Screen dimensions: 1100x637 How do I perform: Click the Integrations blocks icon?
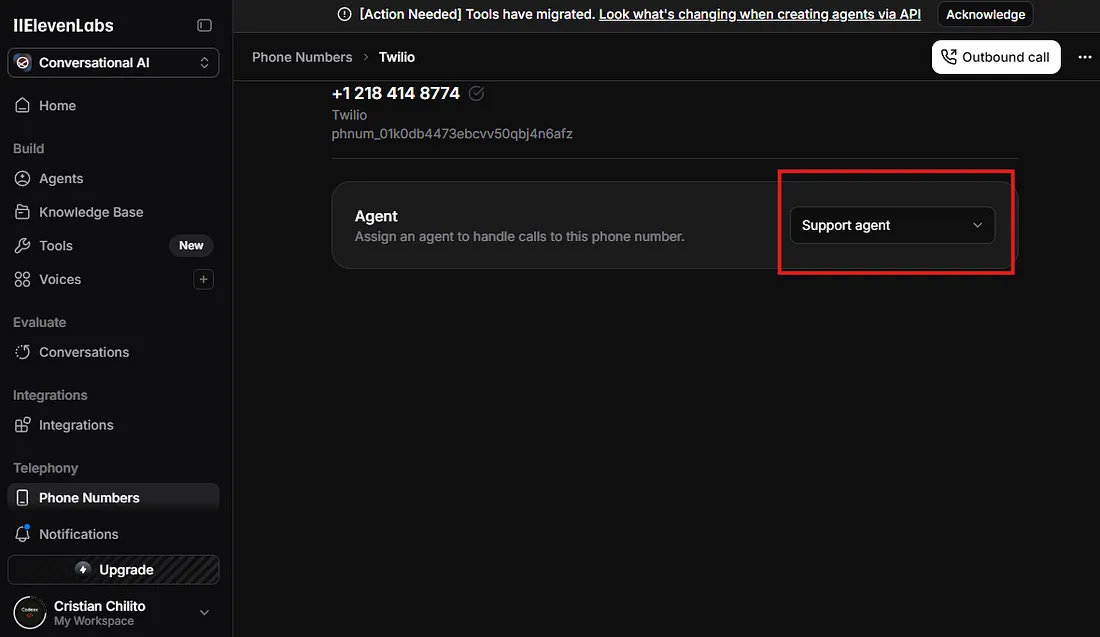pos(22,425)
